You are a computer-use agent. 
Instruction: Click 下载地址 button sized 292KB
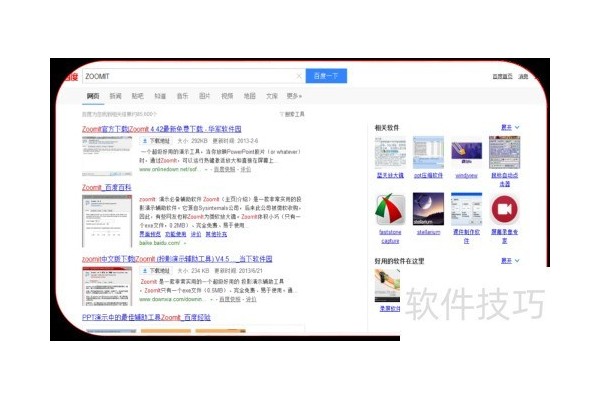click(156, 141)
